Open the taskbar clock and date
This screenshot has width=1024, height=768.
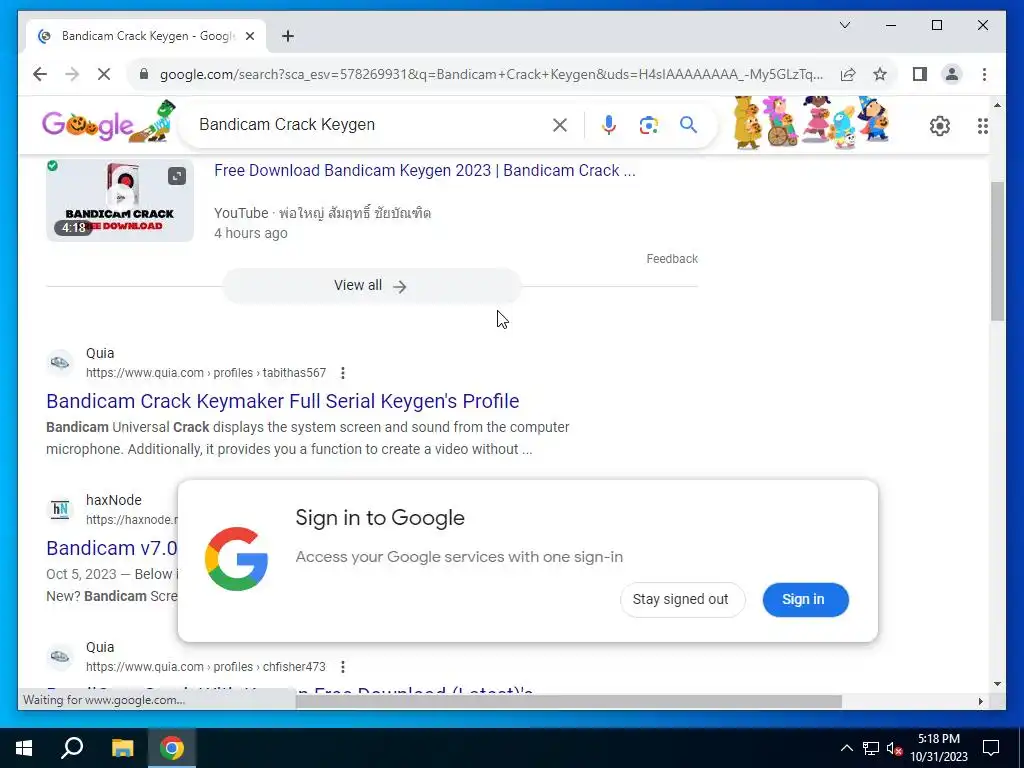(x=938, y=748)
